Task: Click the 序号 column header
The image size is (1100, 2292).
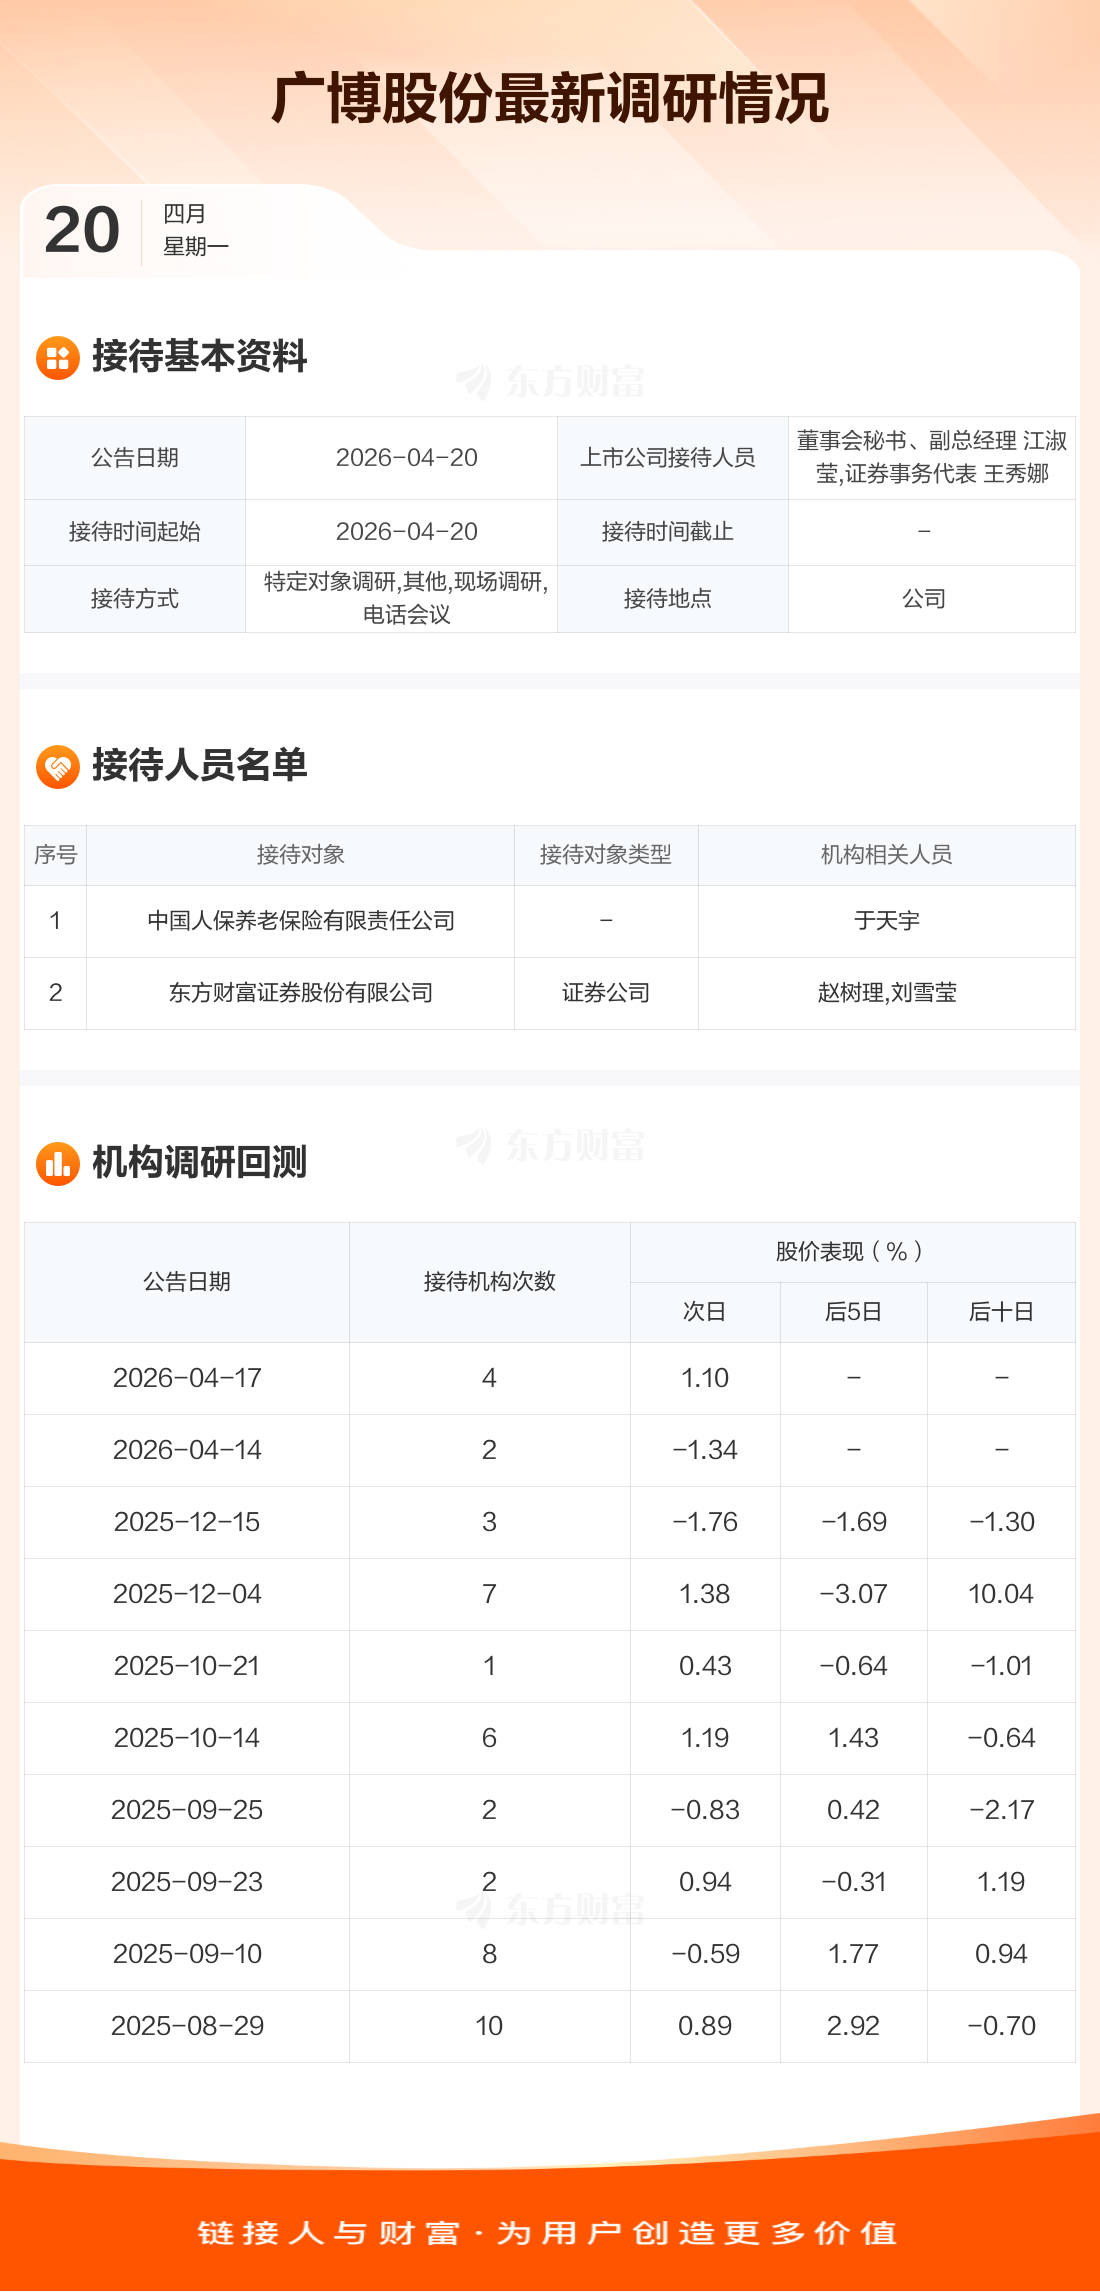Action: 56,855
